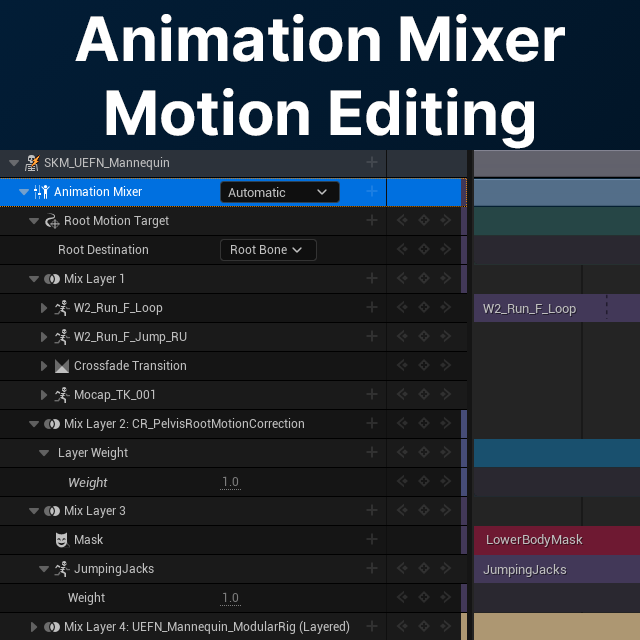This screenshot has height=640, width=640.
Task: Click the W2_Run_F_Jump_RU animation icon
Action: tap(62, 337)
